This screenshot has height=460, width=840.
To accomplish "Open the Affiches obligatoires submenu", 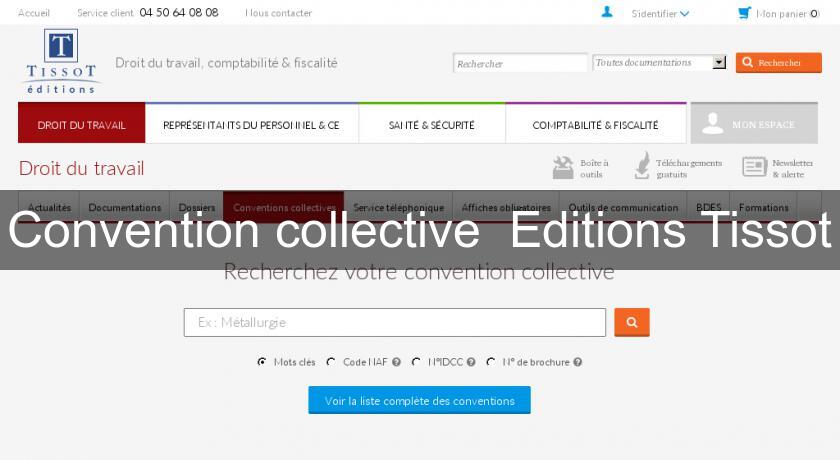I will coord(506,207).
